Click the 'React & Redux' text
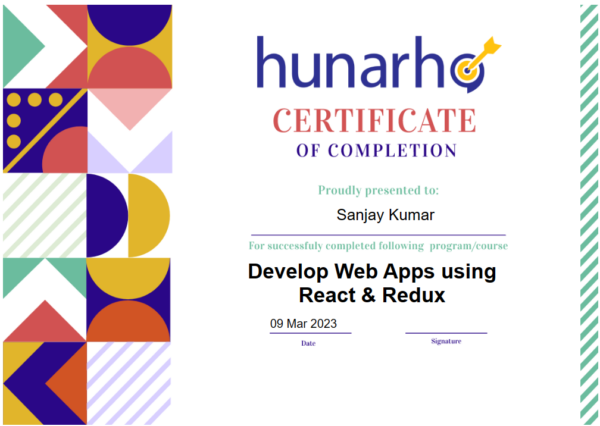This screenshot has width=600, height=426. pos(372,295)
